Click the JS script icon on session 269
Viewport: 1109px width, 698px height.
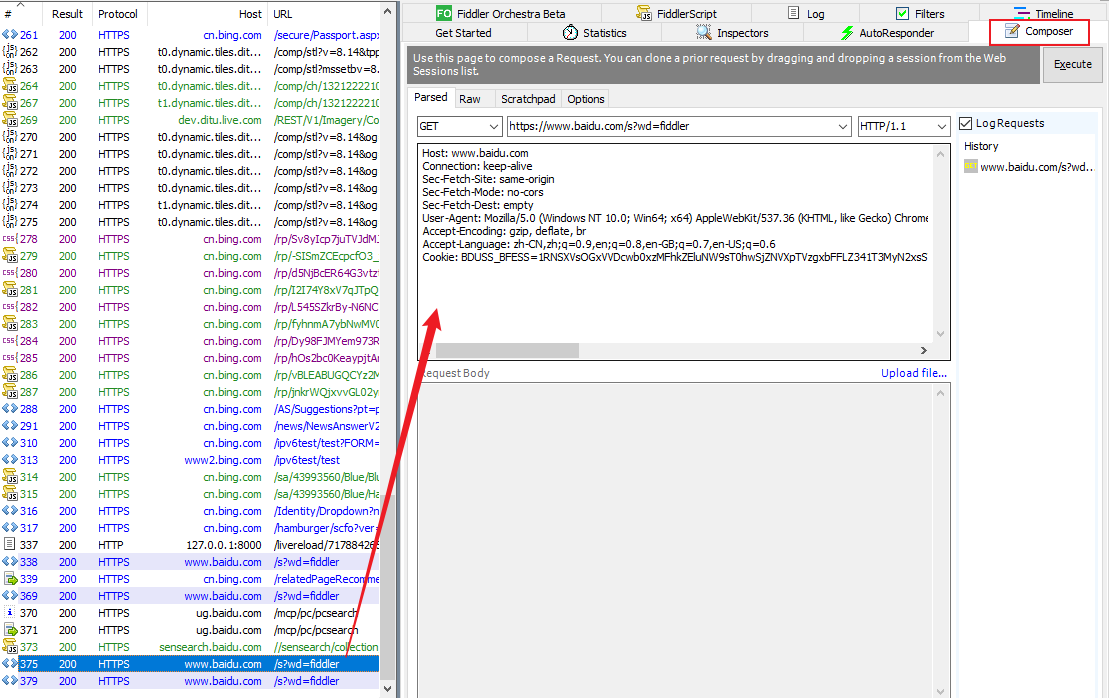click(10, 120)
